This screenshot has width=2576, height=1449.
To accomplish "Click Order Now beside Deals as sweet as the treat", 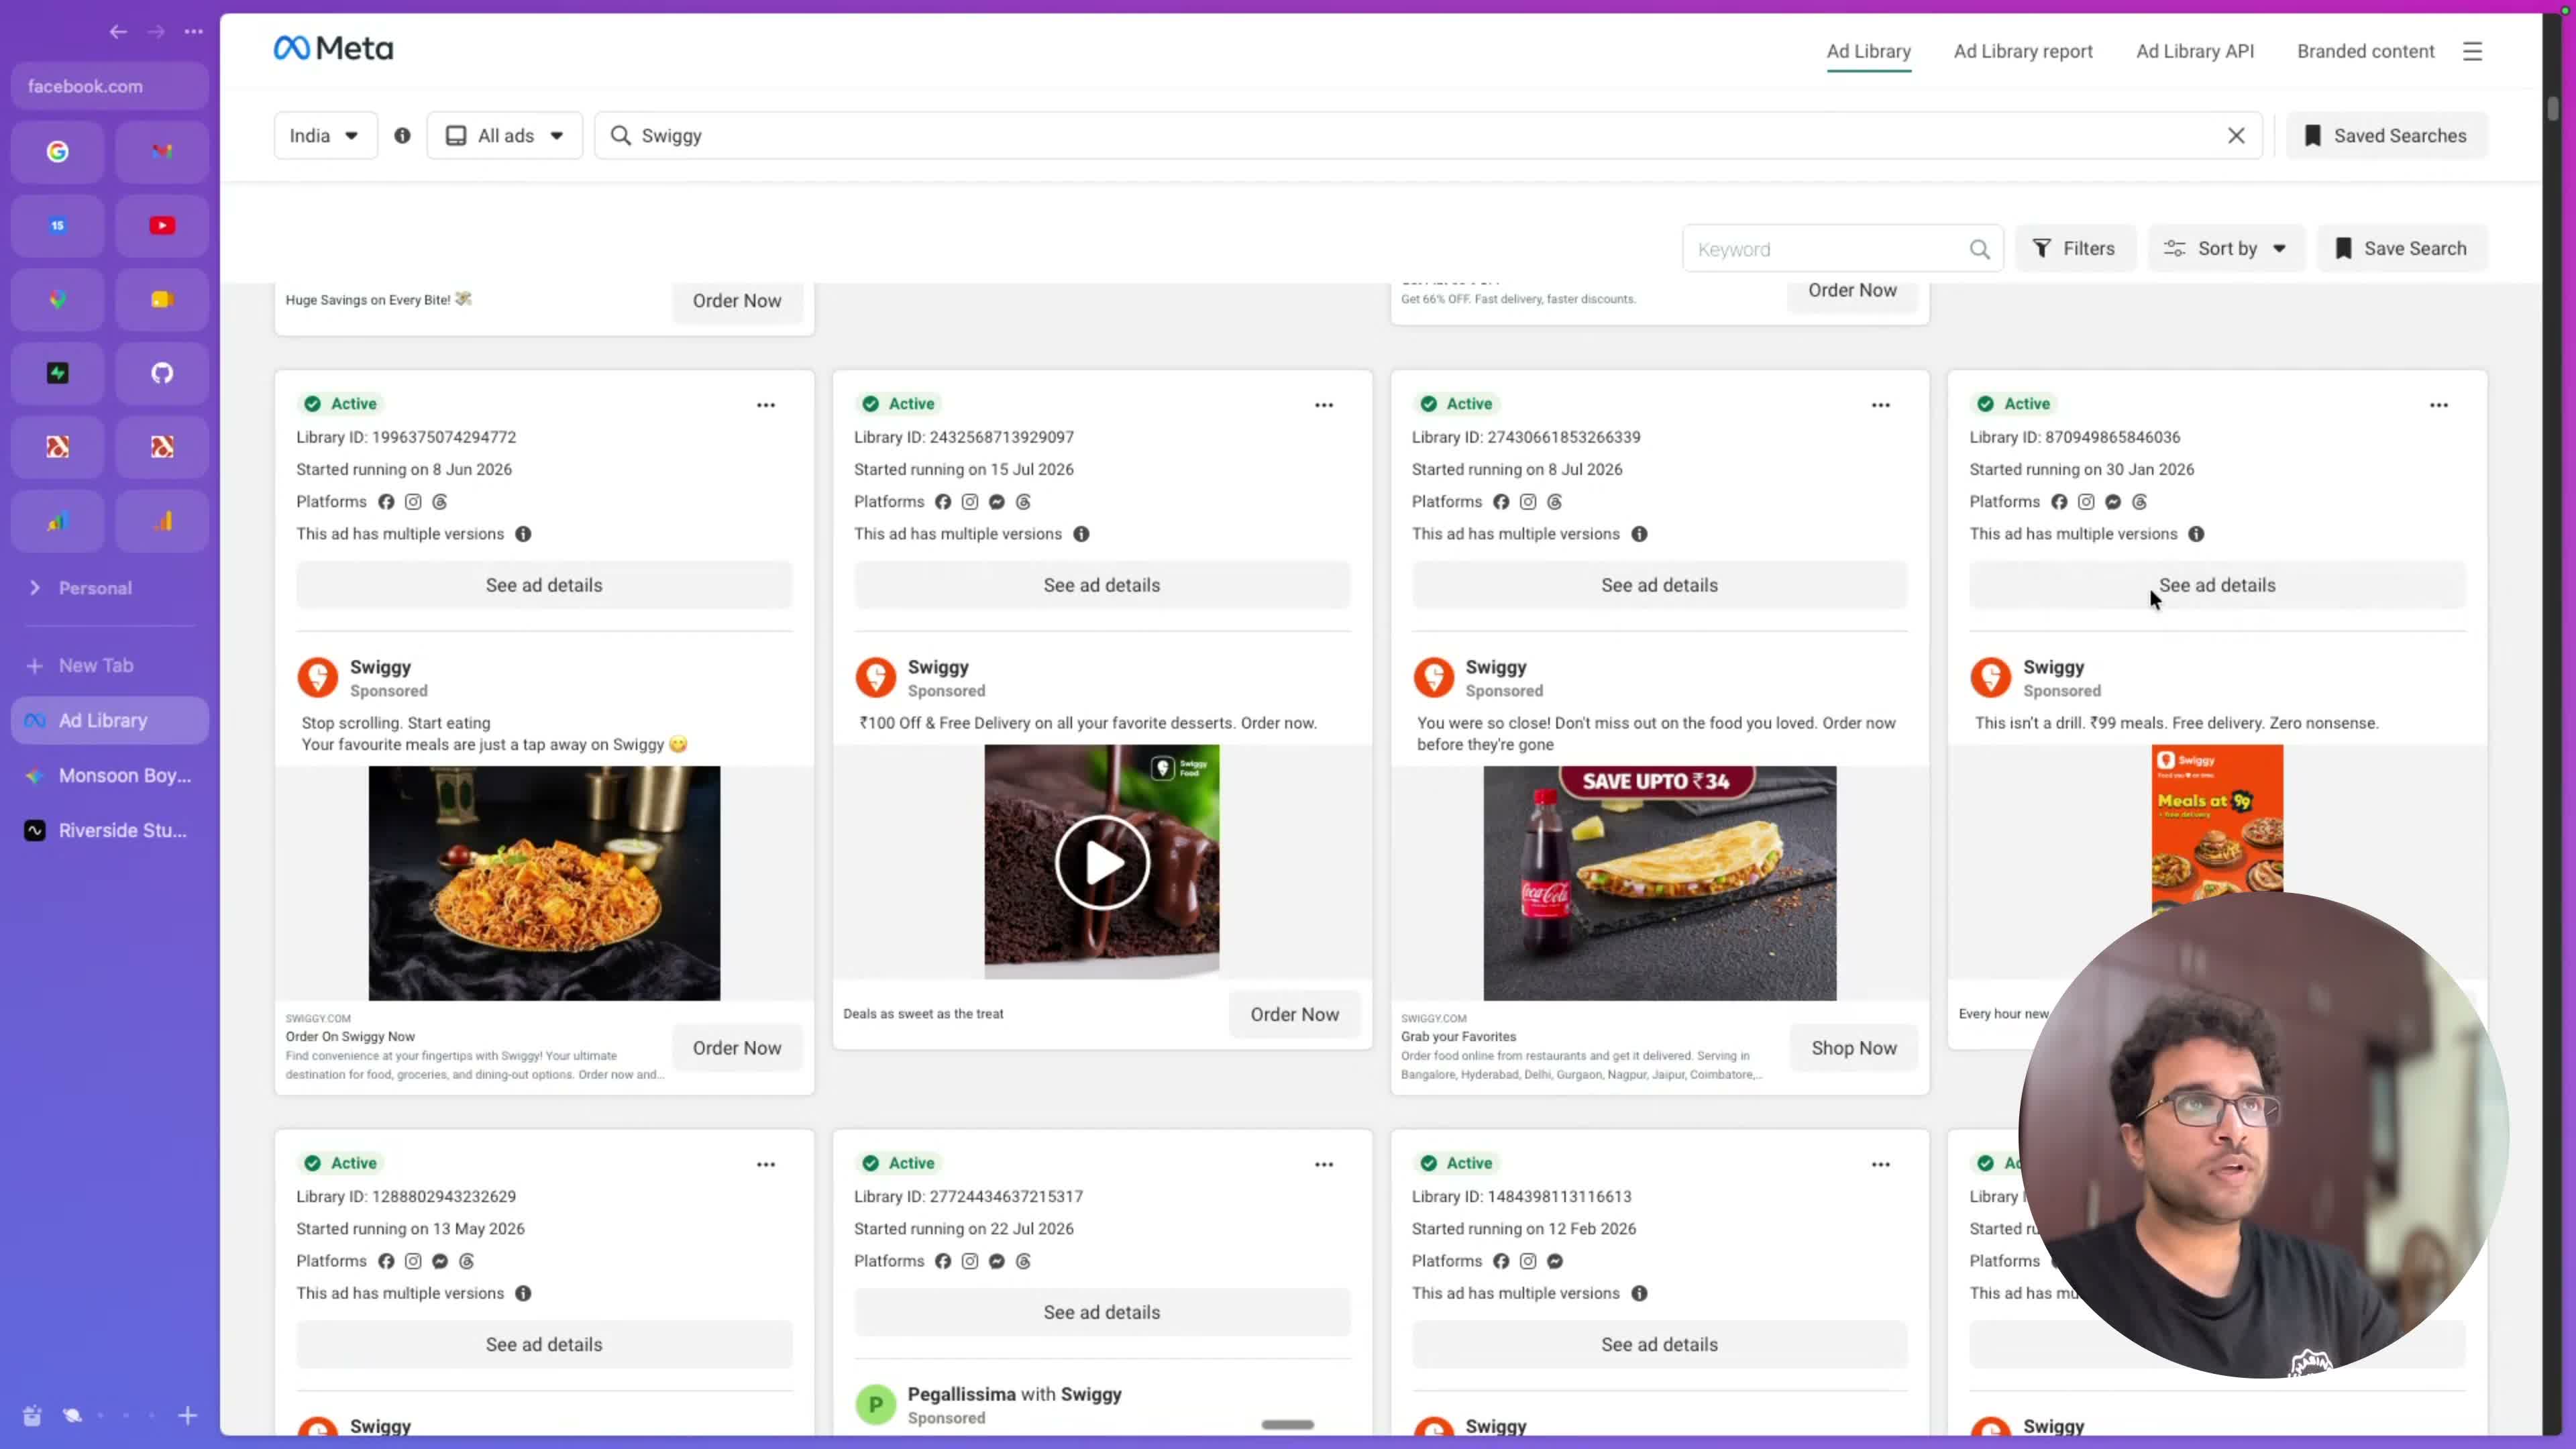I will [1294, 1014].
